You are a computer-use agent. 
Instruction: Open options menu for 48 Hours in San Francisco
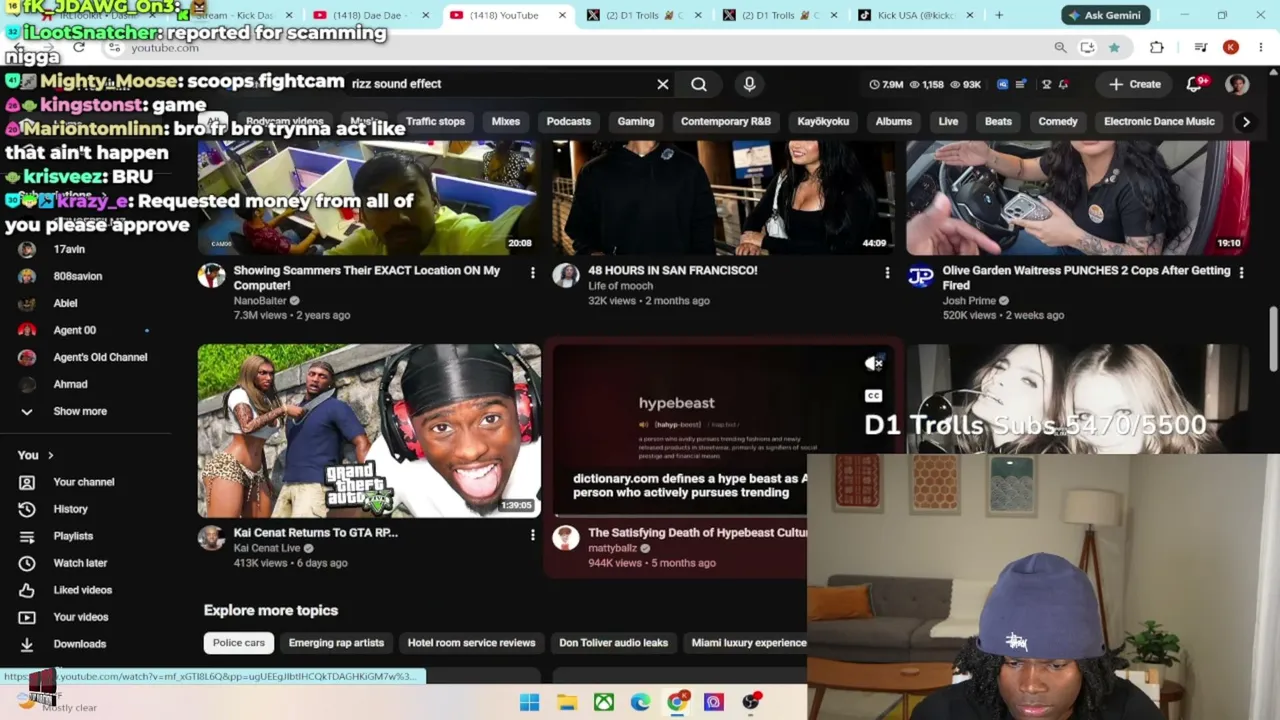click(887, 272)
